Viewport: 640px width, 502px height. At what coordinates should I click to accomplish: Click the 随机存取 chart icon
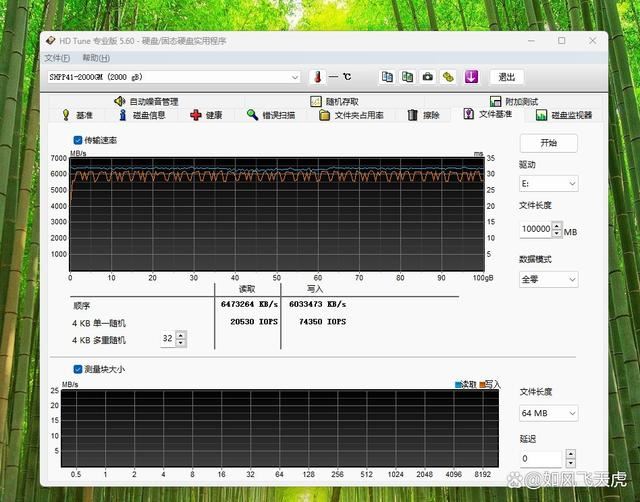[x=316, y=101]
